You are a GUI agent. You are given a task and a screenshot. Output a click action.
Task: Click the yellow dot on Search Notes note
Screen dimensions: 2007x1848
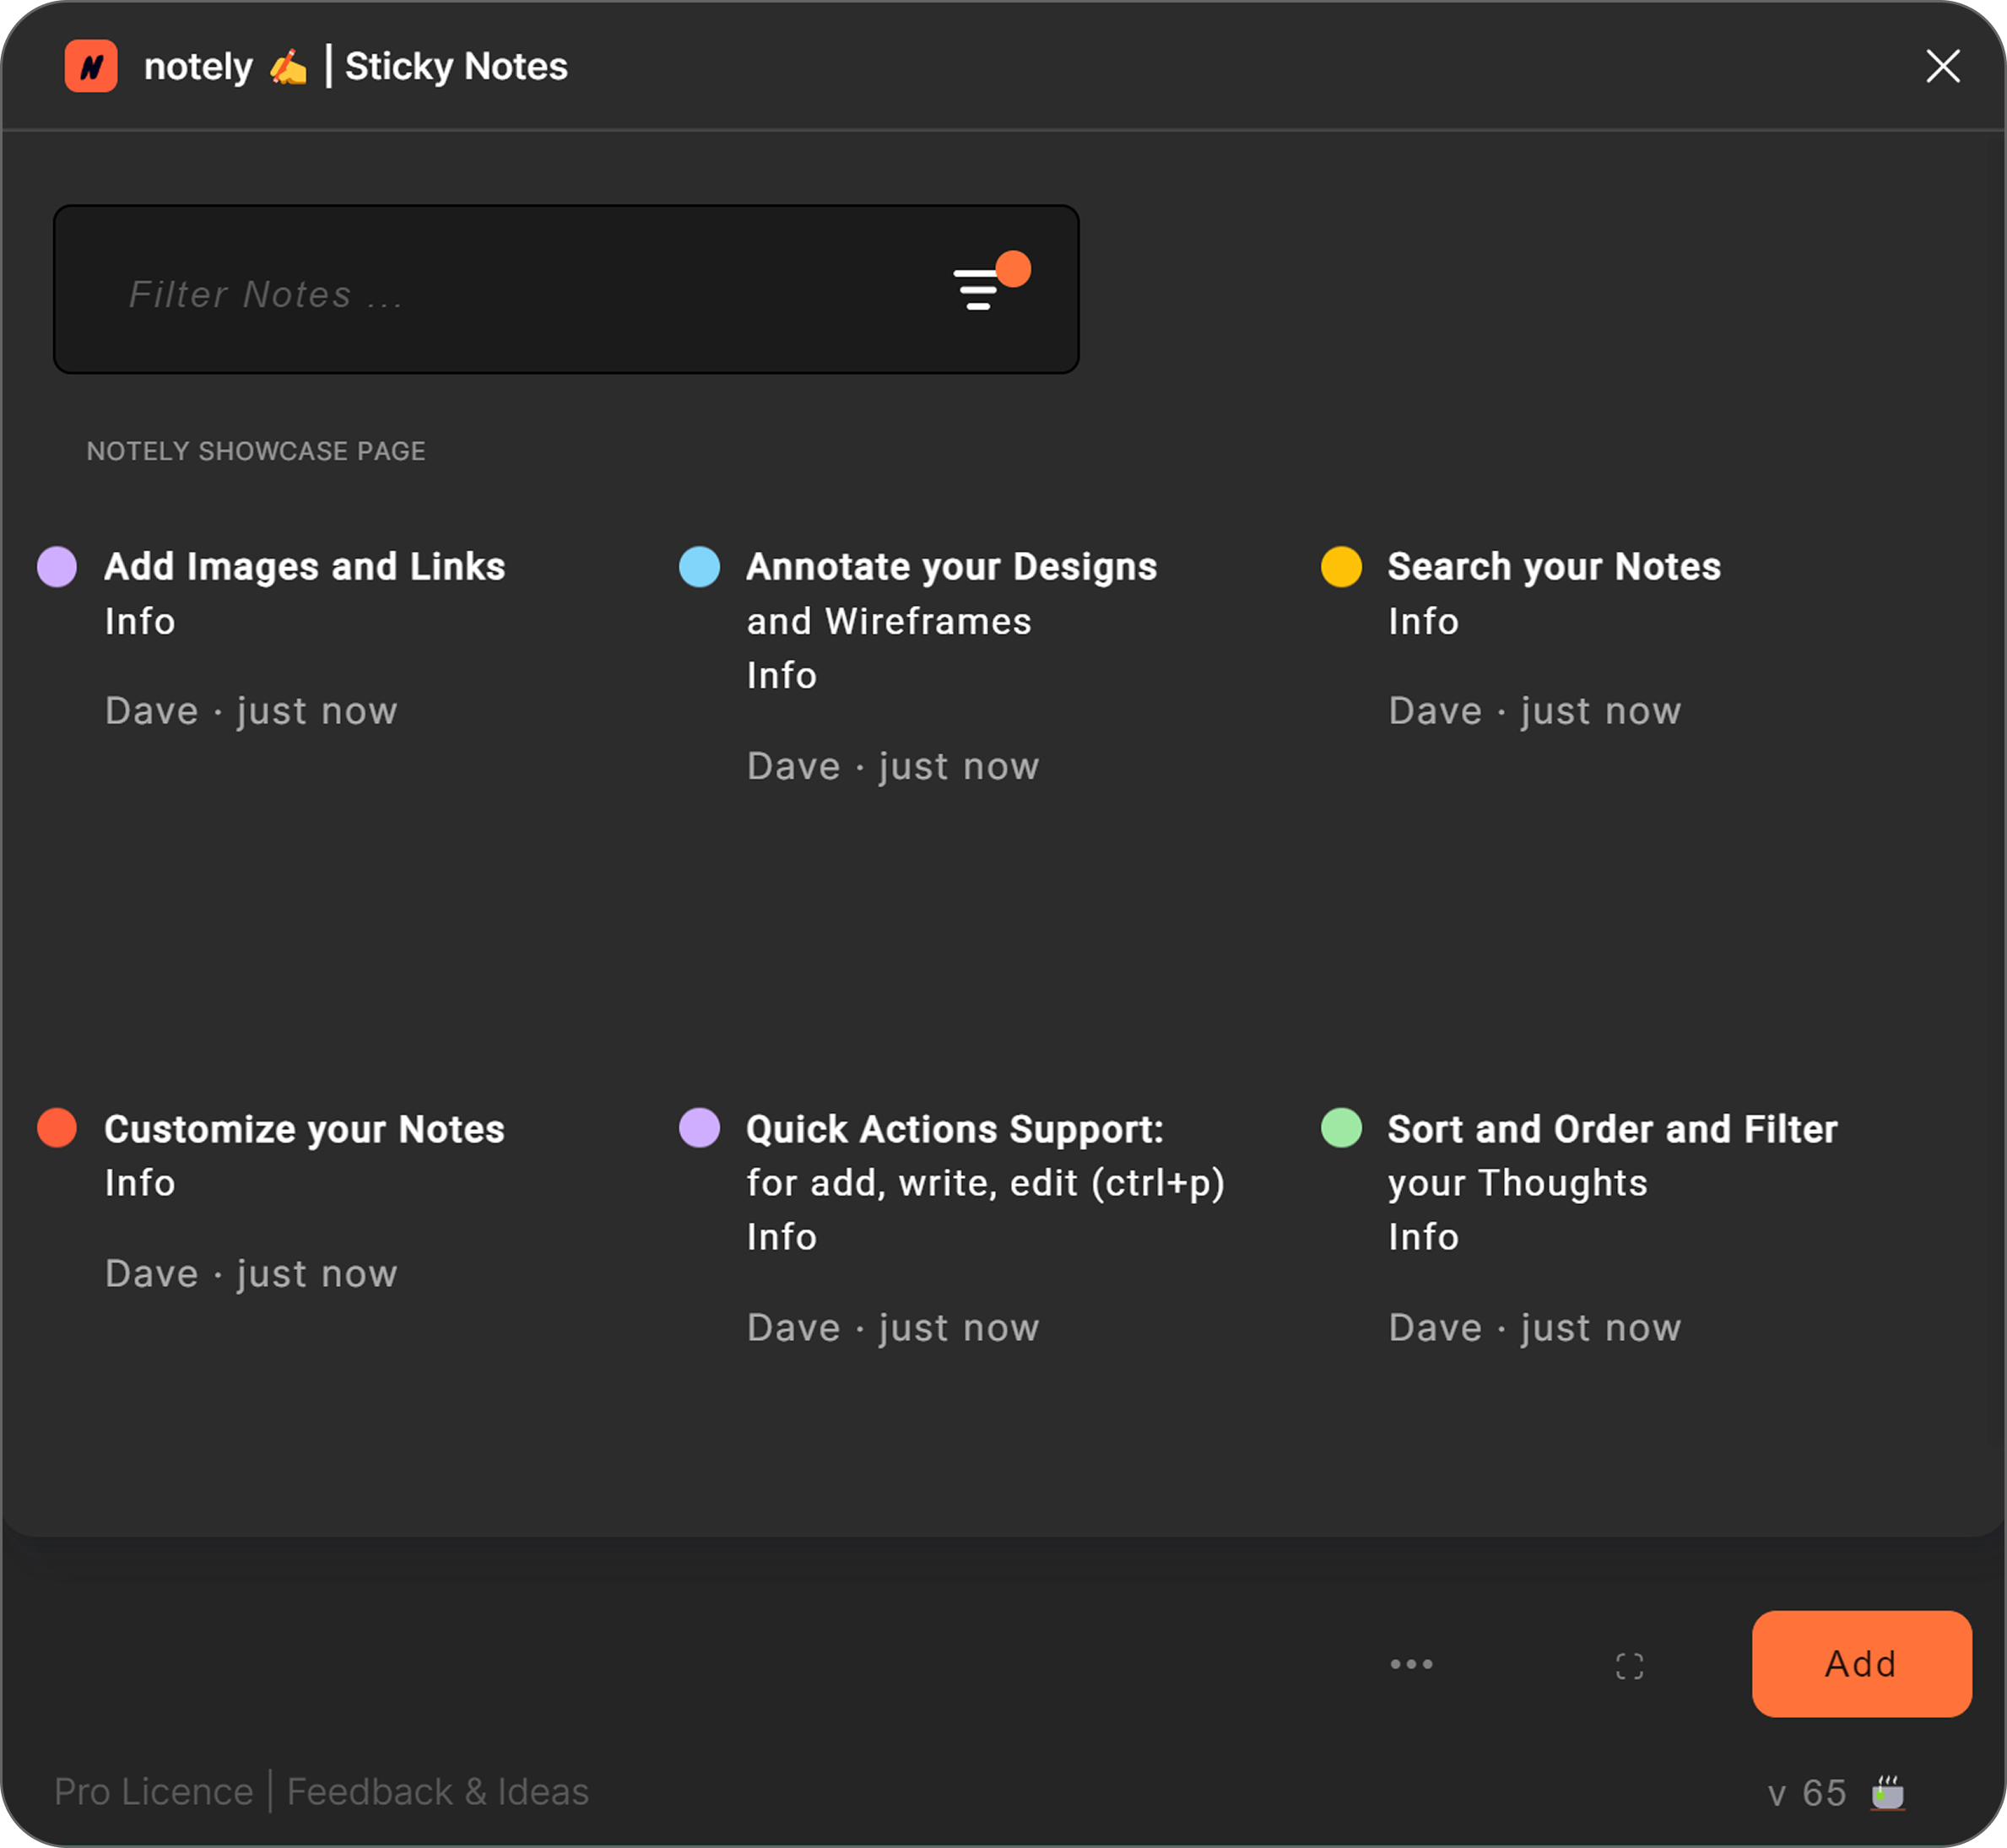click(x=1341, y=567)
